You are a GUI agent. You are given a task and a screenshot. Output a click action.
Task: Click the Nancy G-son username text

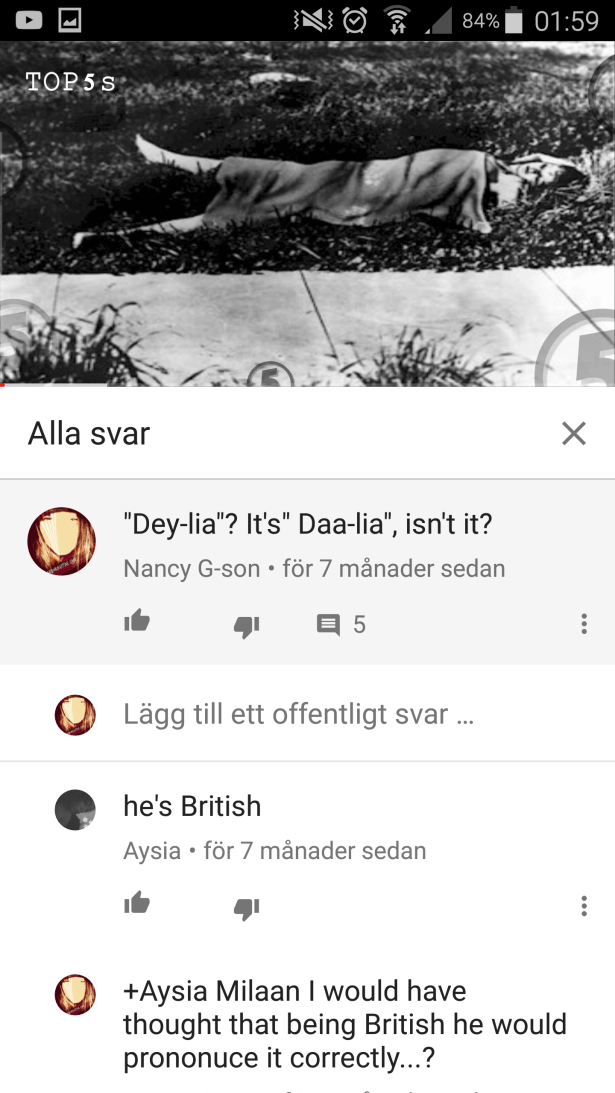pos(192,568)
